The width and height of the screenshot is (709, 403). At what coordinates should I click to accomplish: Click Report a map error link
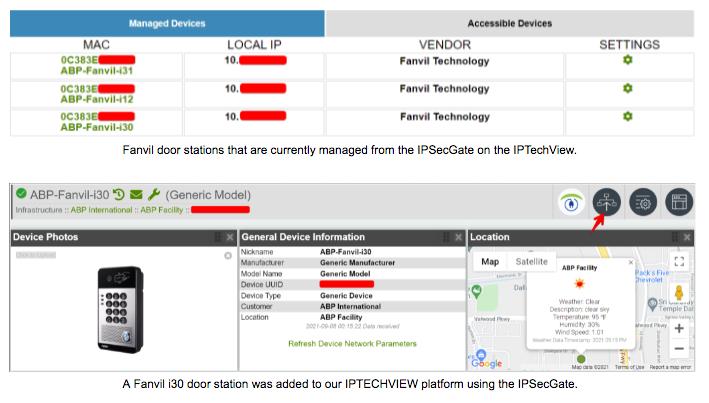pos(670,367)
